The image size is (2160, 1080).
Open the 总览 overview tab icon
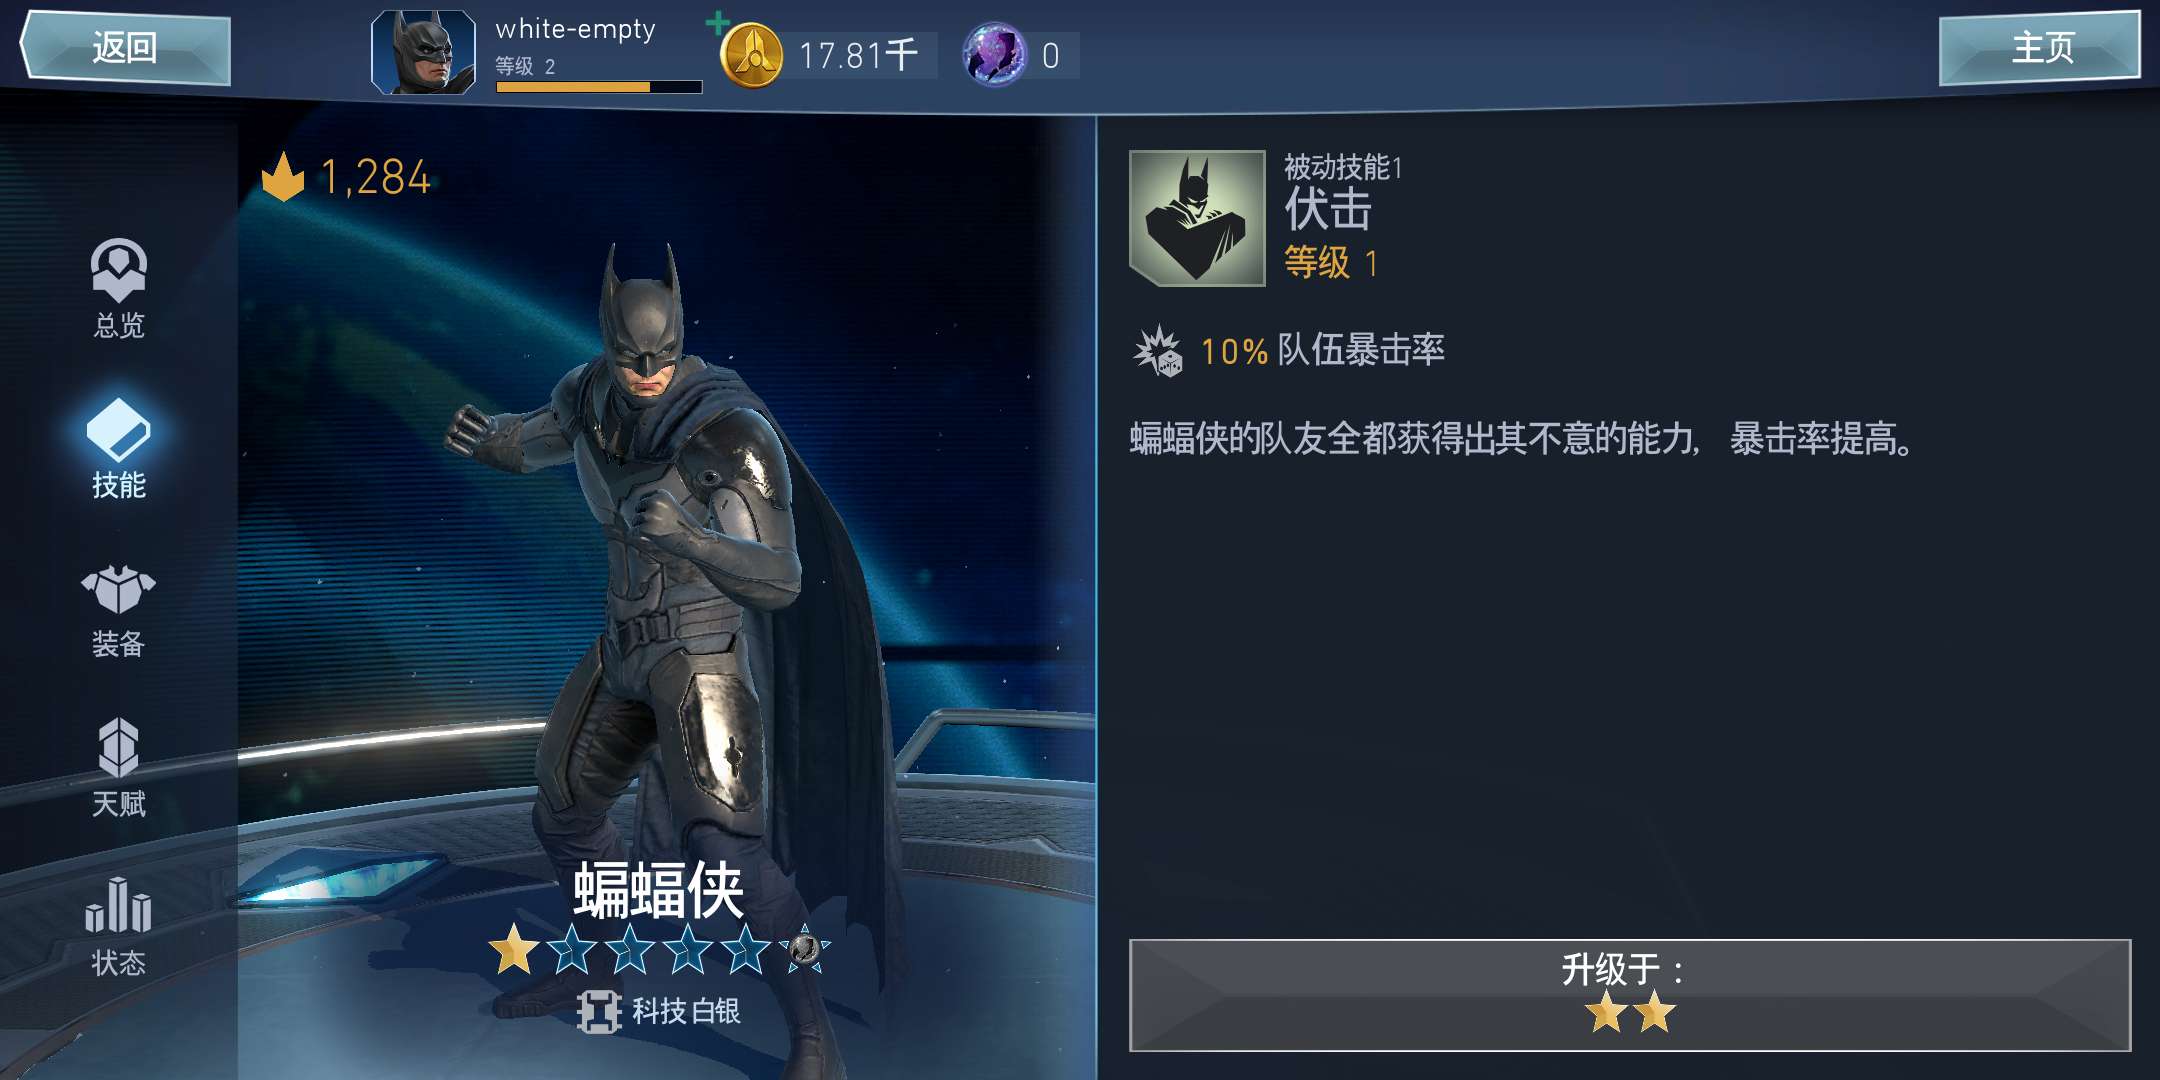click(119, 270)
